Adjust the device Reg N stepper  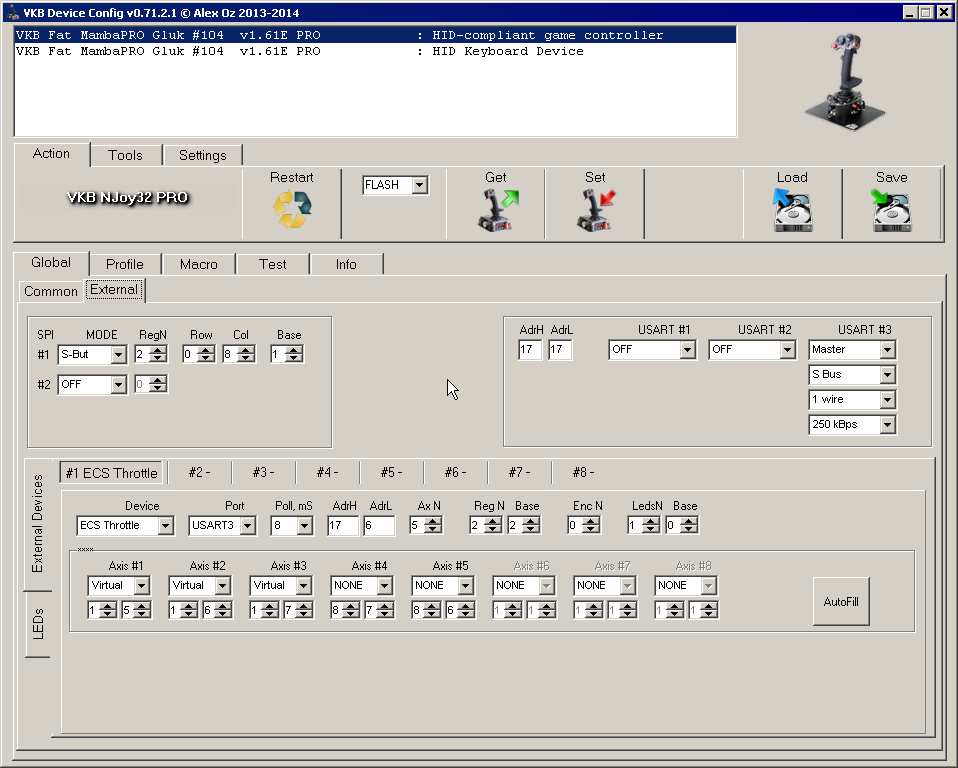[x=493, y=525]
